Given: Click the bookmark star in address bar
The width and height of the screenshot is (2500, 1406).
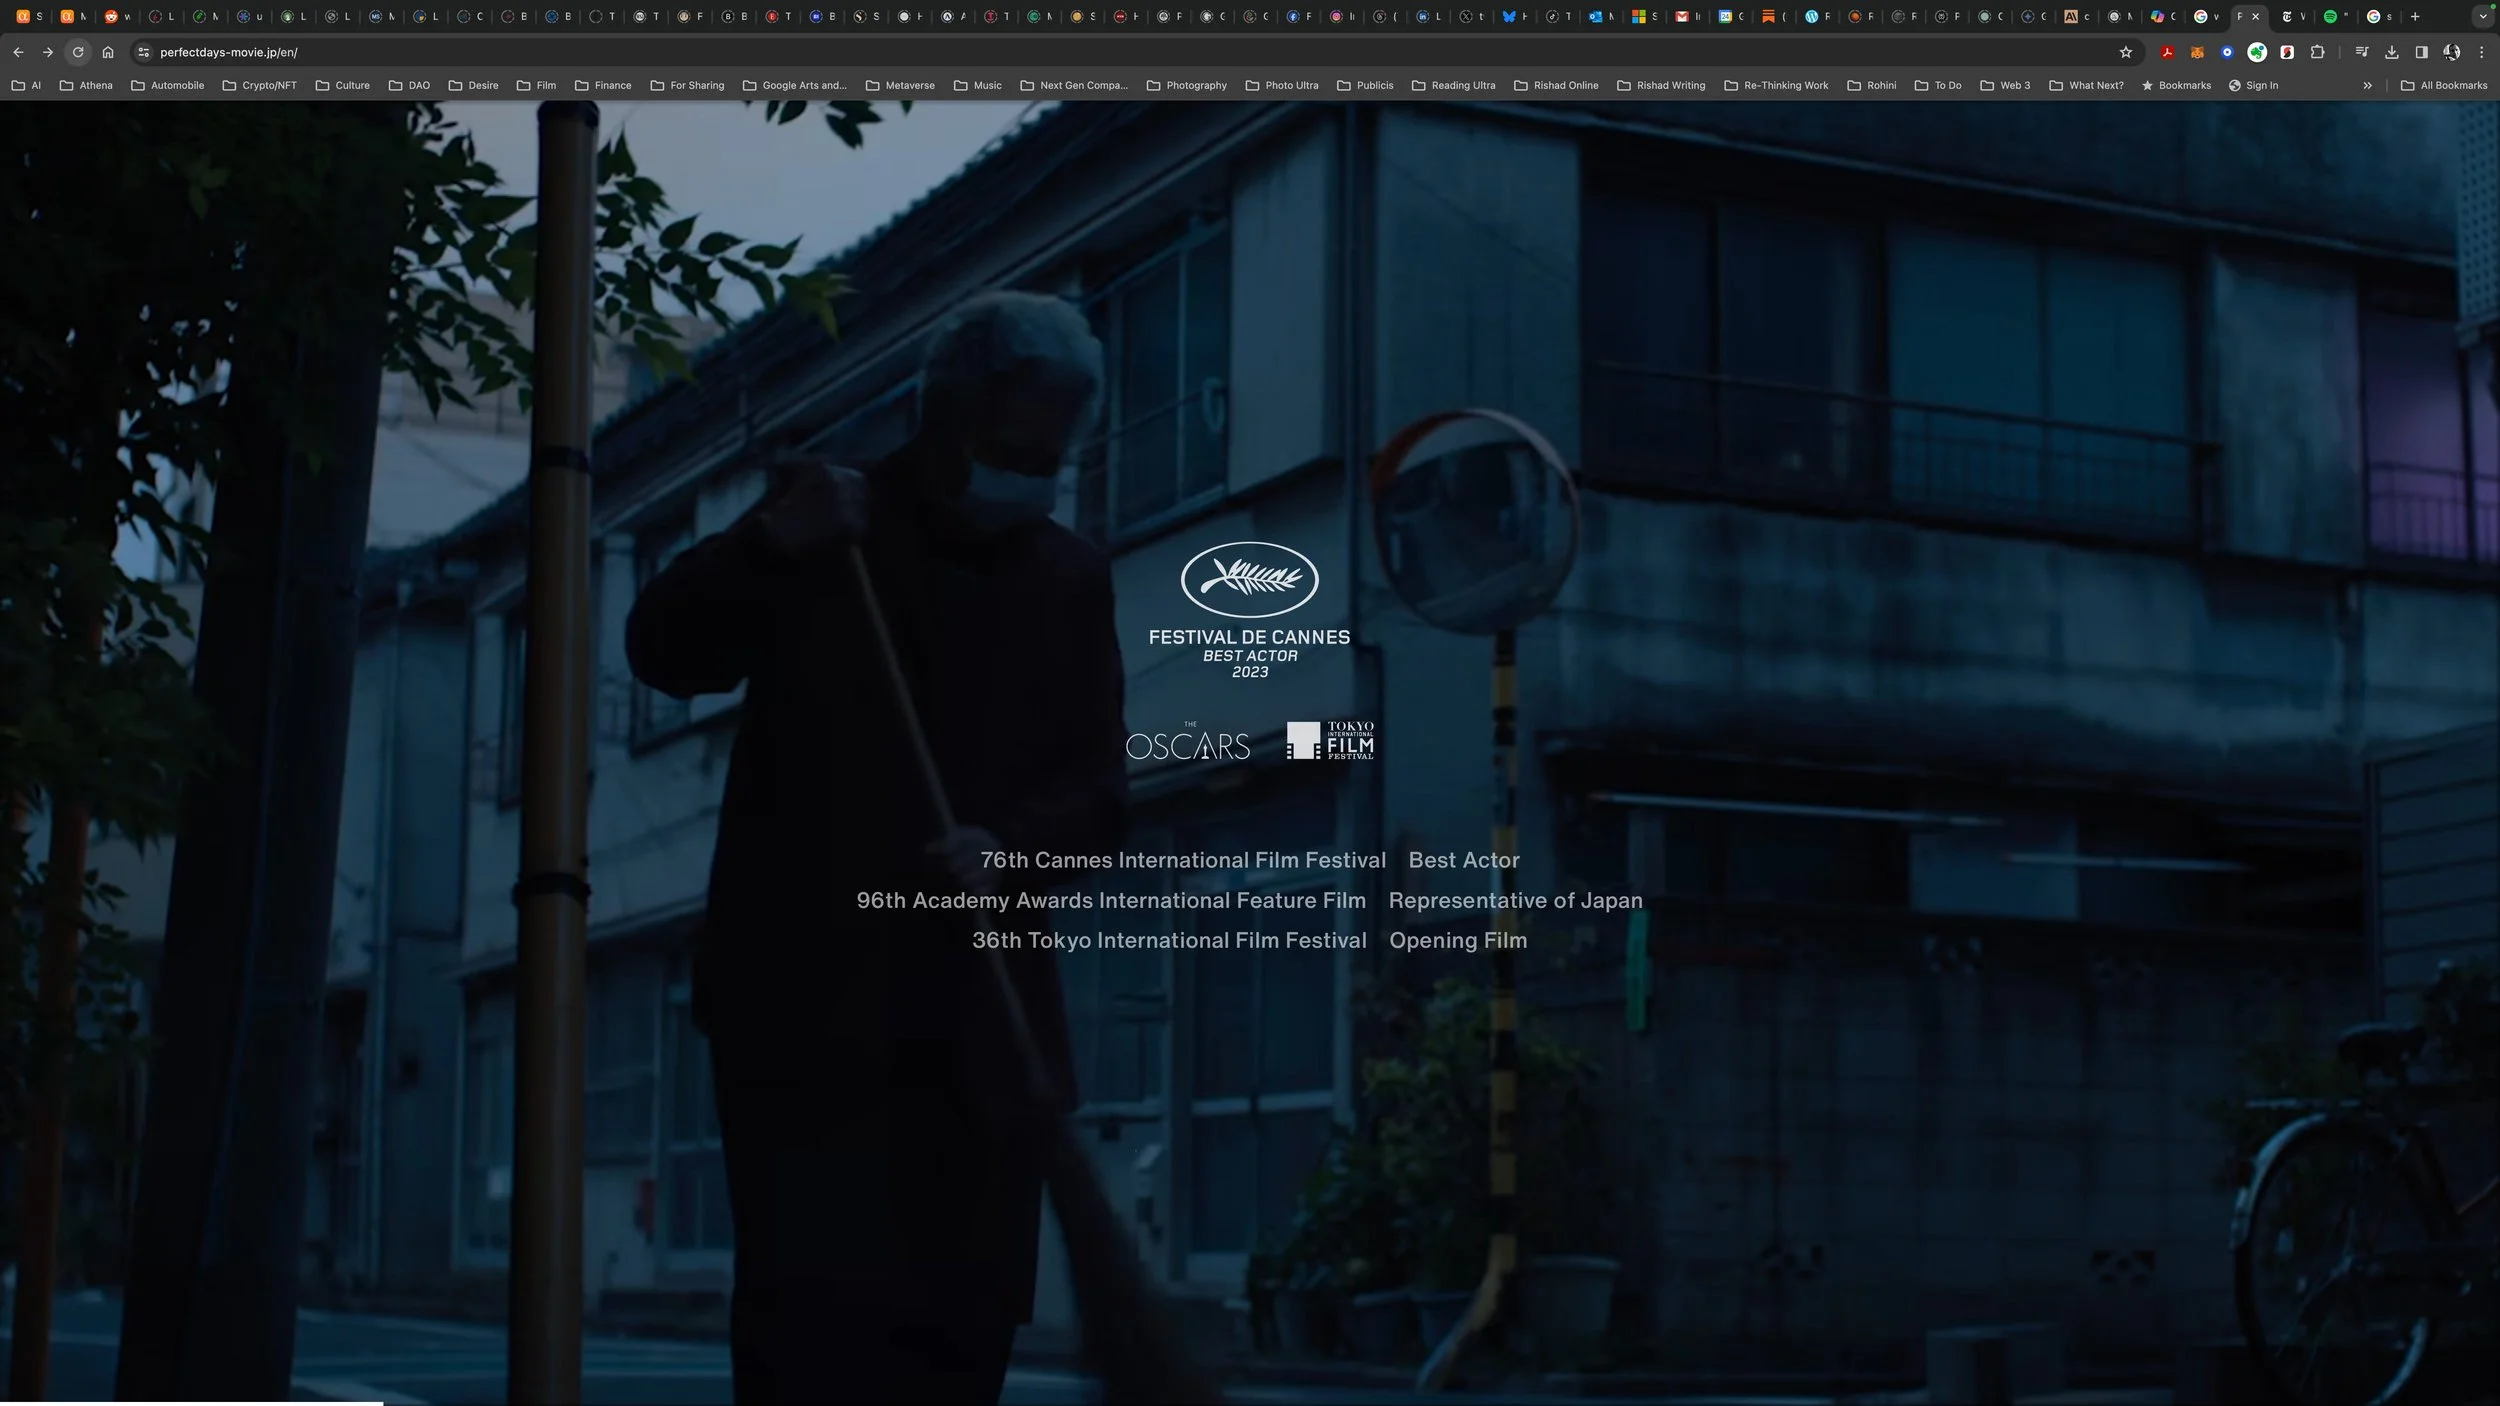Looking at the screenshot, I should [x=2126, y=52].
